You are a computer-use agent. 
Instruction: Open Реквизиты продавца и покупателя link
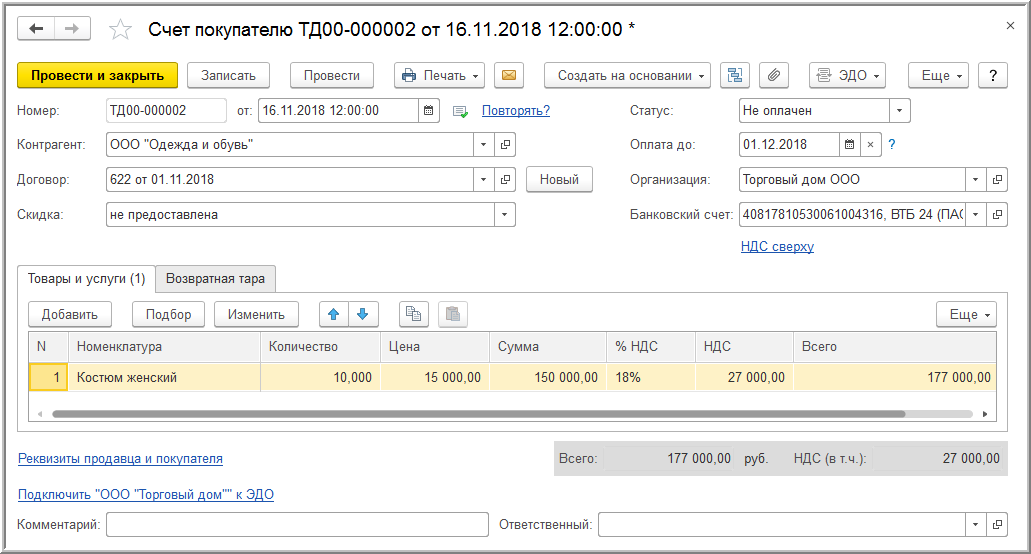tap(120, 459)
